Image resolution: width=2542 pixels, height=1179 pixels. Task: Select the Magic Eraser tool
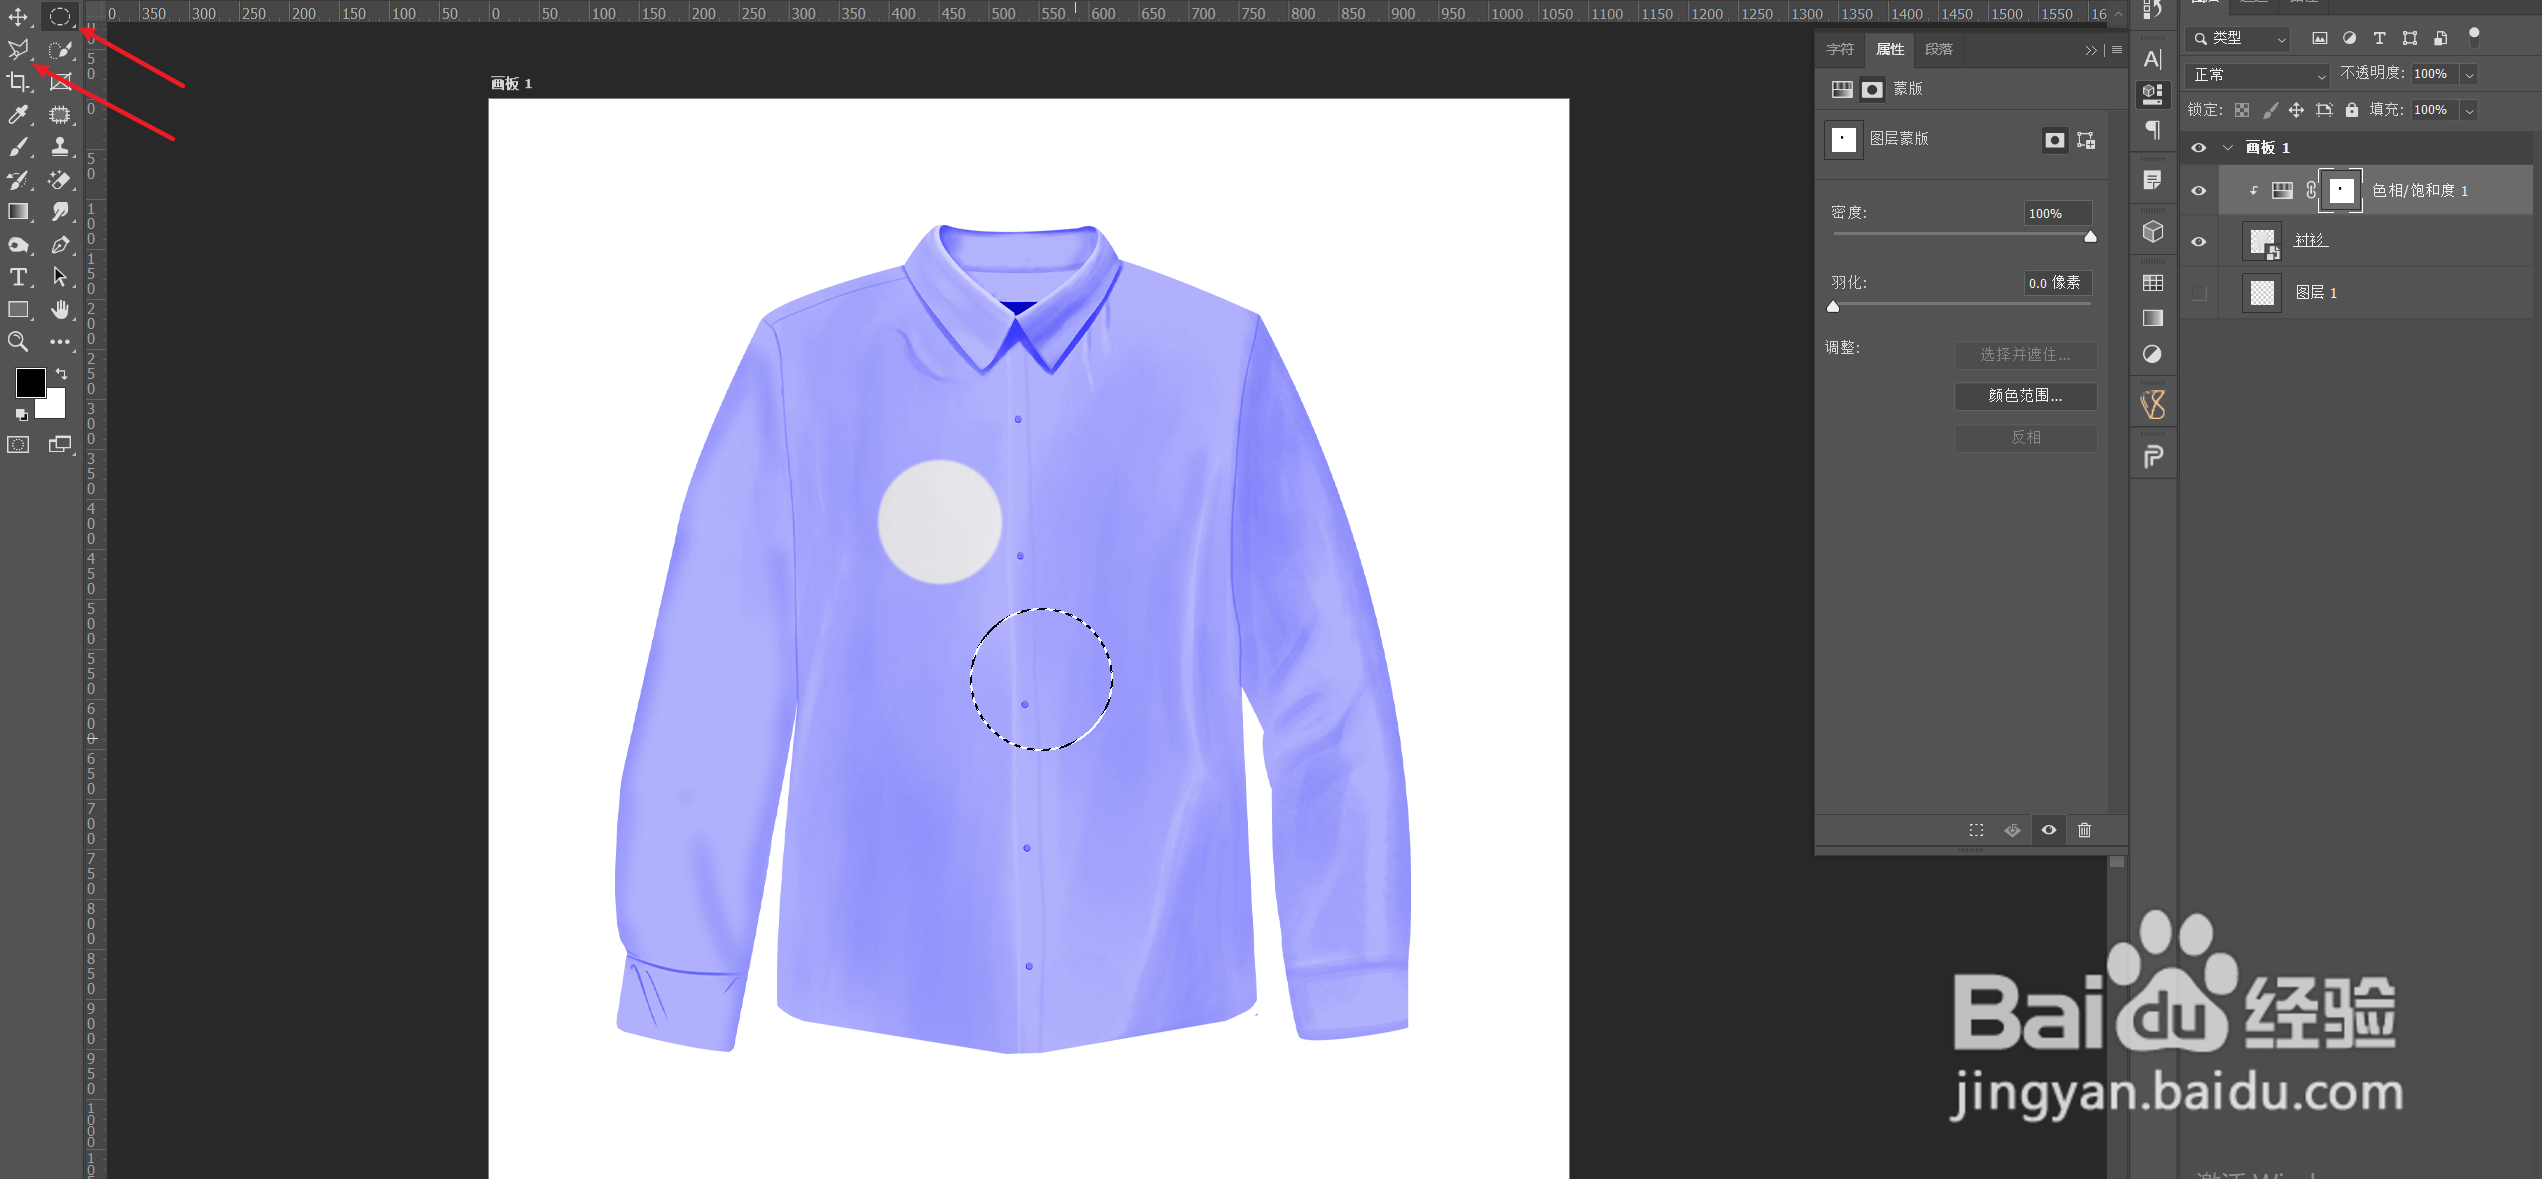click(60, 180)
